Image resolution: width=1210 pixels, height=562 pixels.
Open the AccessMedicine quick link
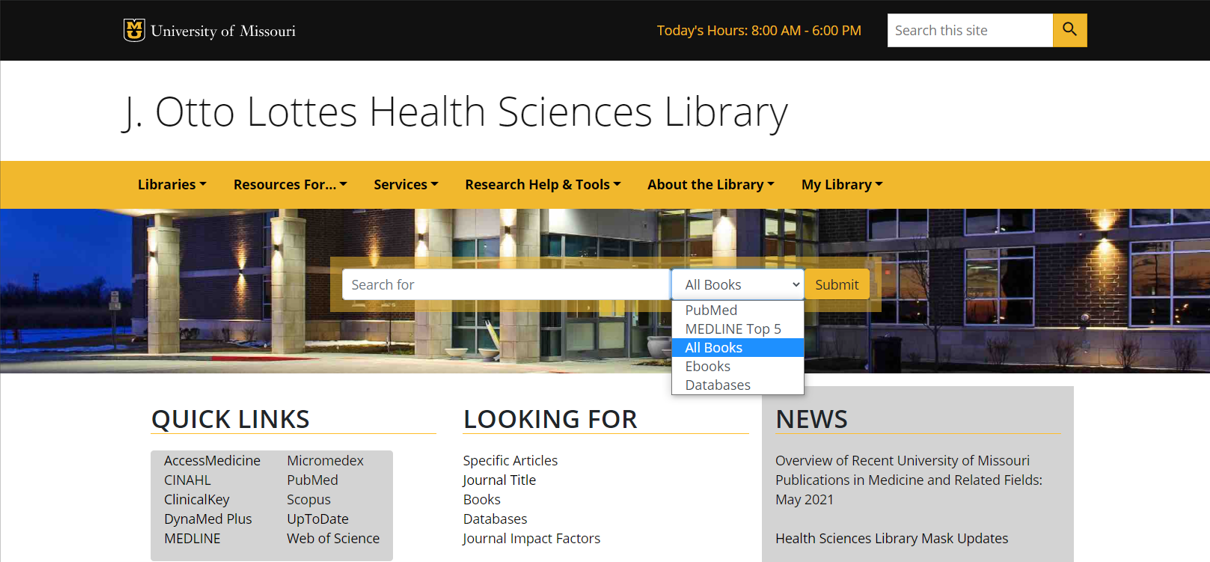point(212,461)
